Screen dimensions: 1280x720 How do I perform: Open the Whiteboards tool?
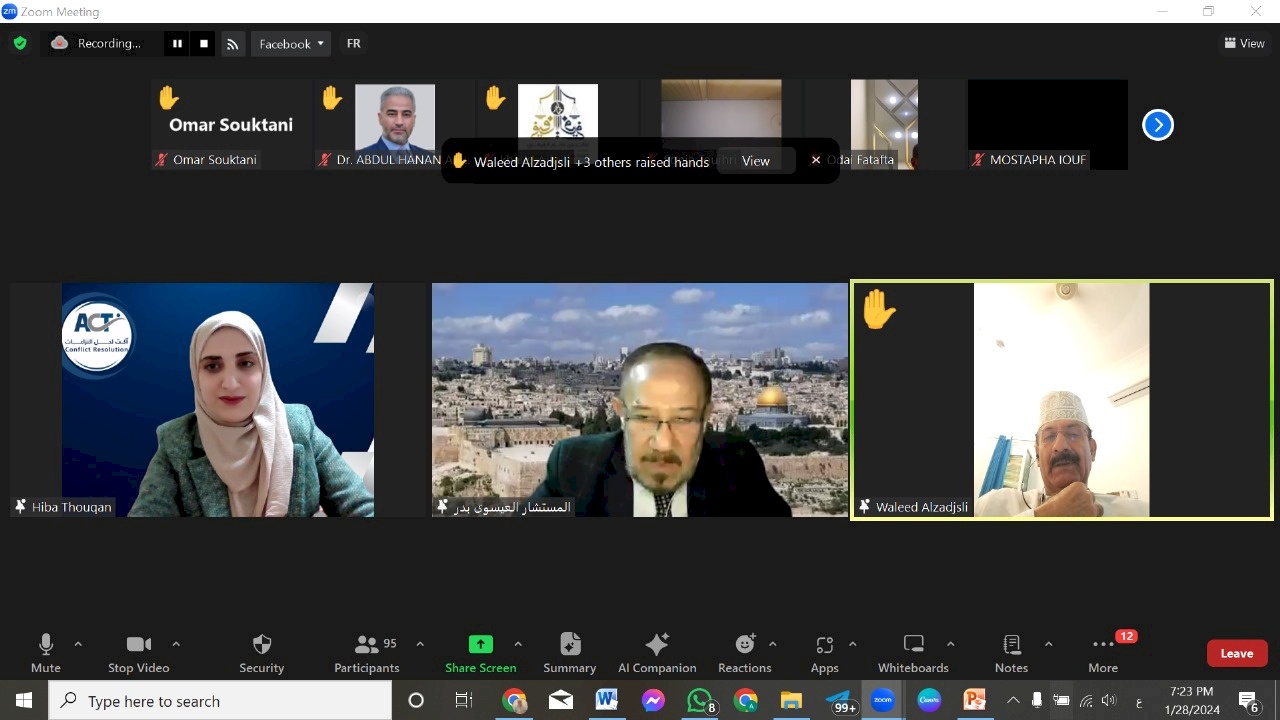(913, 653)
